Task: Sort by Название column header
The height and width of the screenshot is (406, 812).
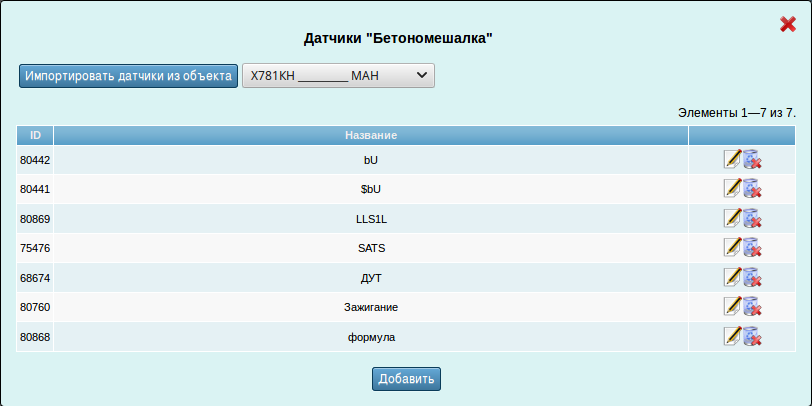Action: click(x=371, y=135)
